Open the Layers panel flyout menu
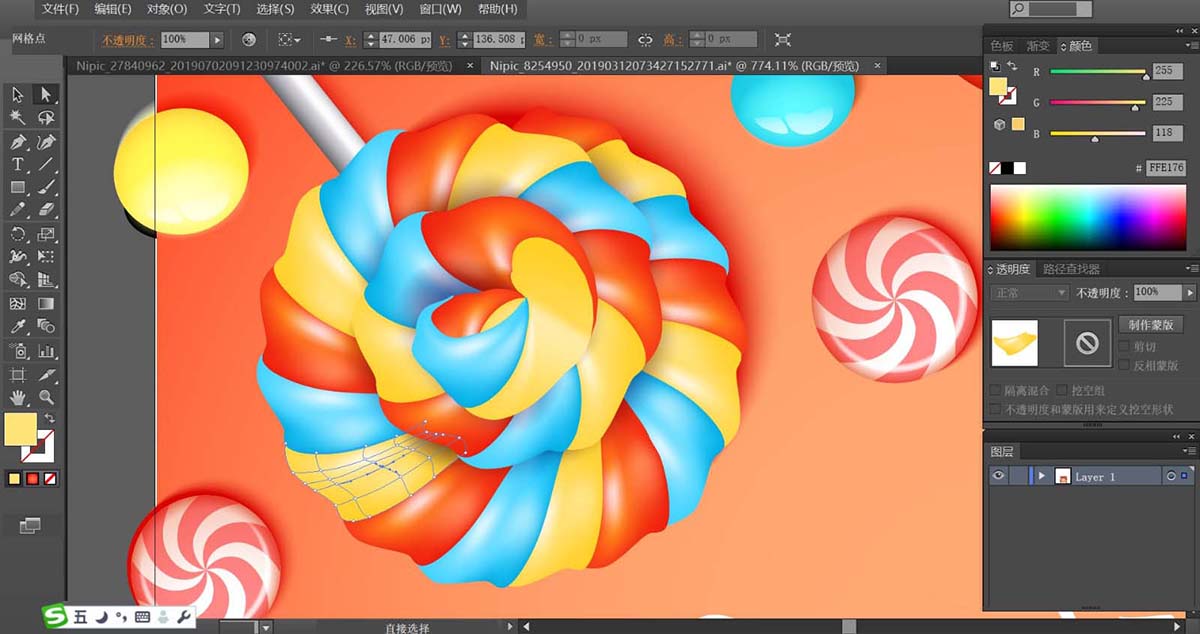The height and width of the screenshot is (634, 1200). point(1191,451)
